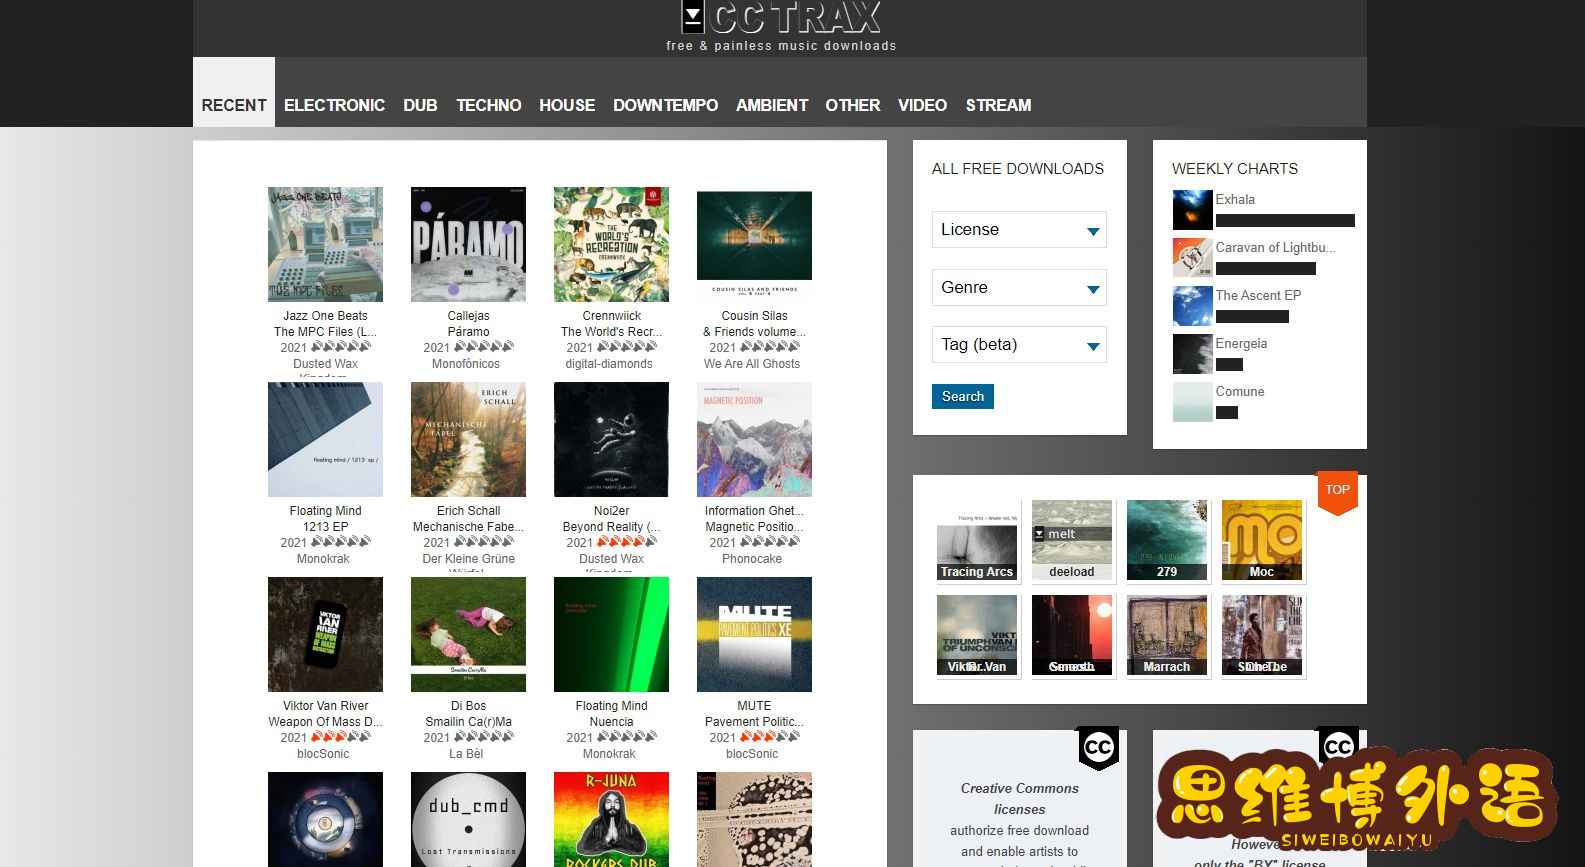The image size is (1585, 867).
Task: Switch to the TECHNO tab
Action: (489, 105)
